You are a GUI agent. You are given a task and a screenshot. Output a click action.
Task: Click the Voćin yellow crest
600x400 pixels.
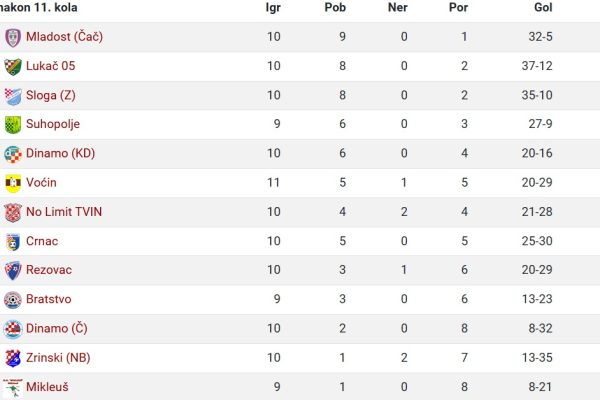tap(13, 183)
